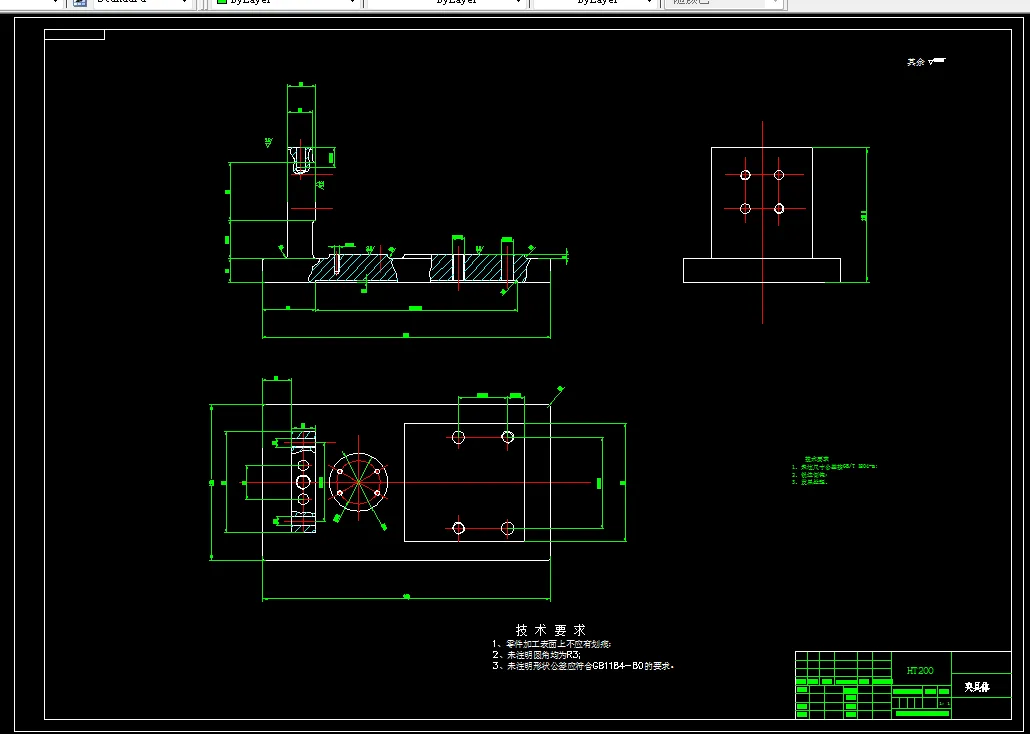This screenshot has height=734, width=1030.
Task: Pick the lower-left hole of the rectangular plate
Action: click(459, 528)
